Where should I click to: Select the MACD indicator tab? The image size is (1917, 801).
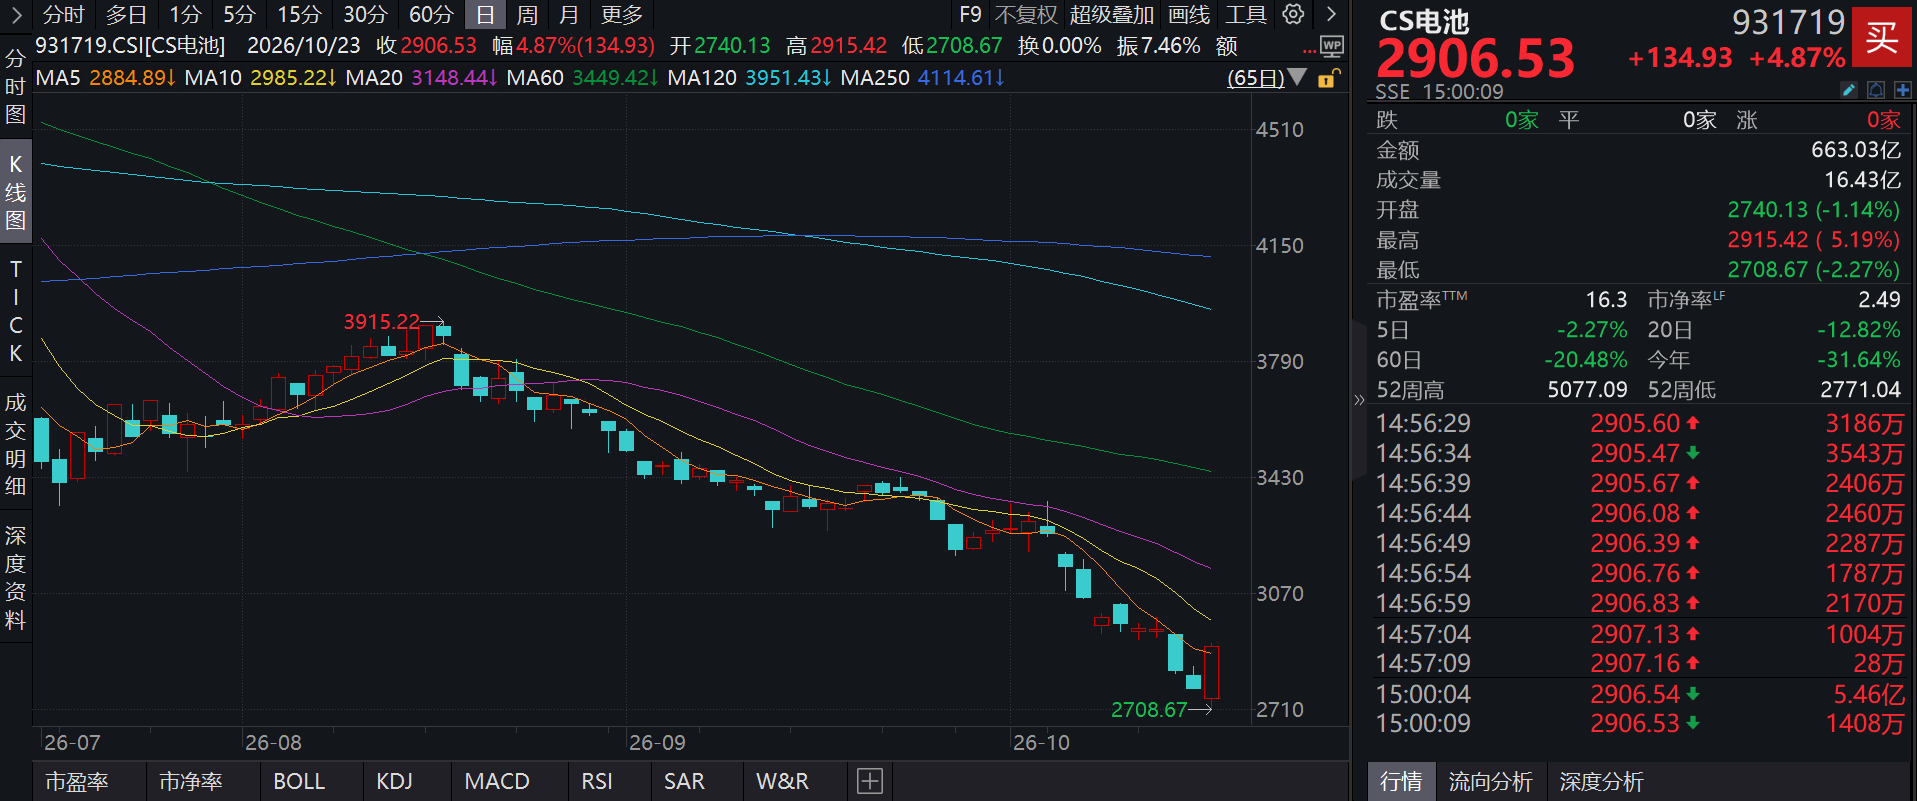click(497, 781)
